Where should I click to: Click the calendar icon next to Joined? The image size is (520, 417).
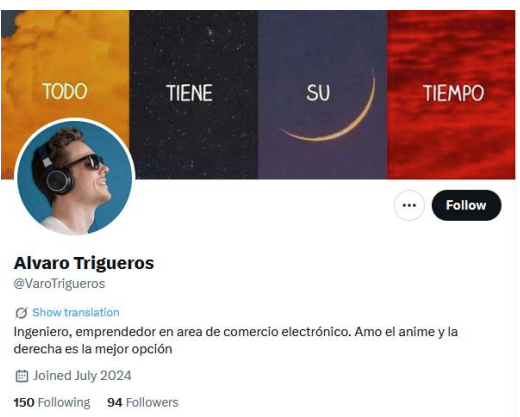pos(22,376)
